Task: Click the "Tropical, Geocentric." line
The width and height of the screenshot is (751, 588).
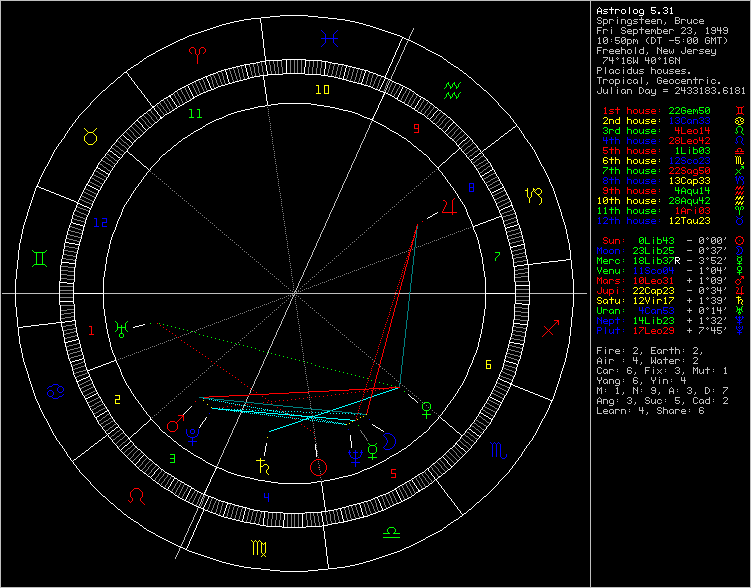Action: (x=659, y=81)
